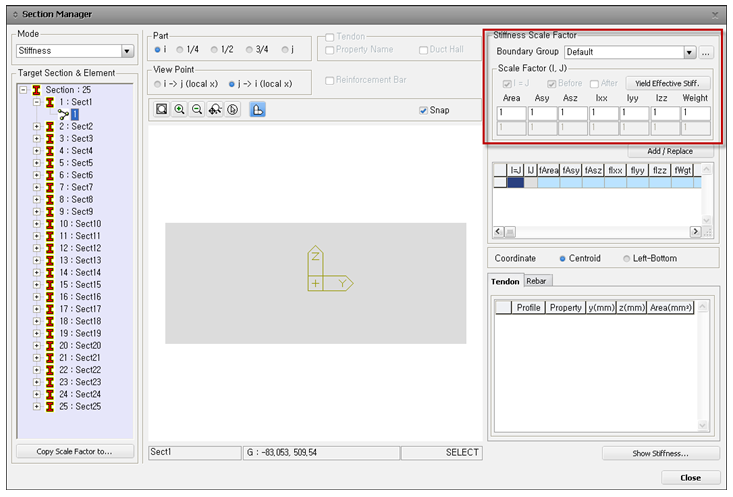
Task: Expand the 22 : Sect22 tree node
Action: tap(36, 369)
